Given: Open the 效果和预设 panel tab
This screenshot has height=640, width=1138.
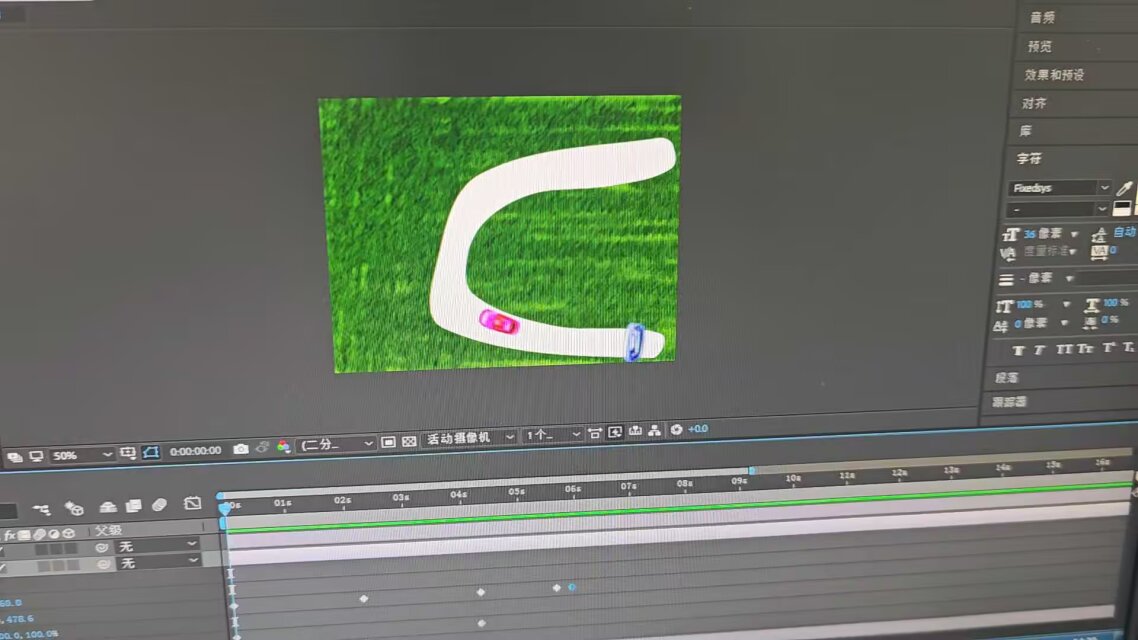Looking at the screenshot, I should [x=1053, y=75].
